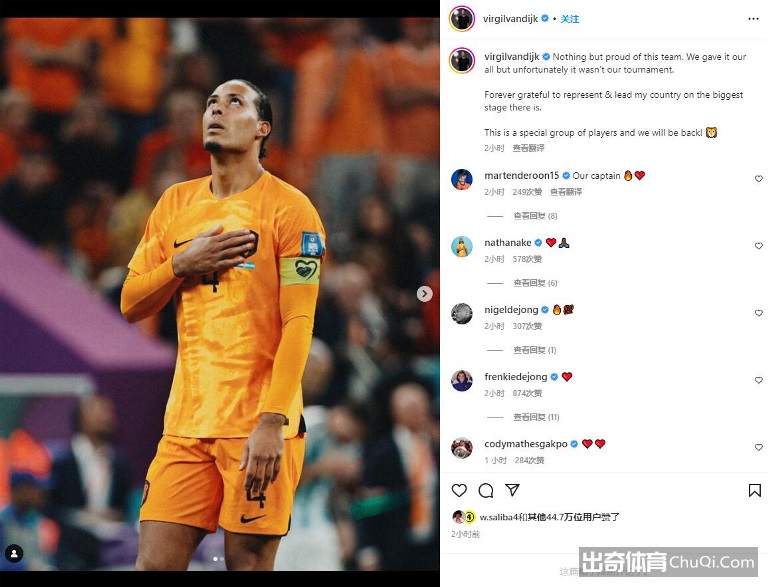This screenshot has width=768, height=587.
Task: Like codymathesgakpo's comment
Action: click(759, 447)
